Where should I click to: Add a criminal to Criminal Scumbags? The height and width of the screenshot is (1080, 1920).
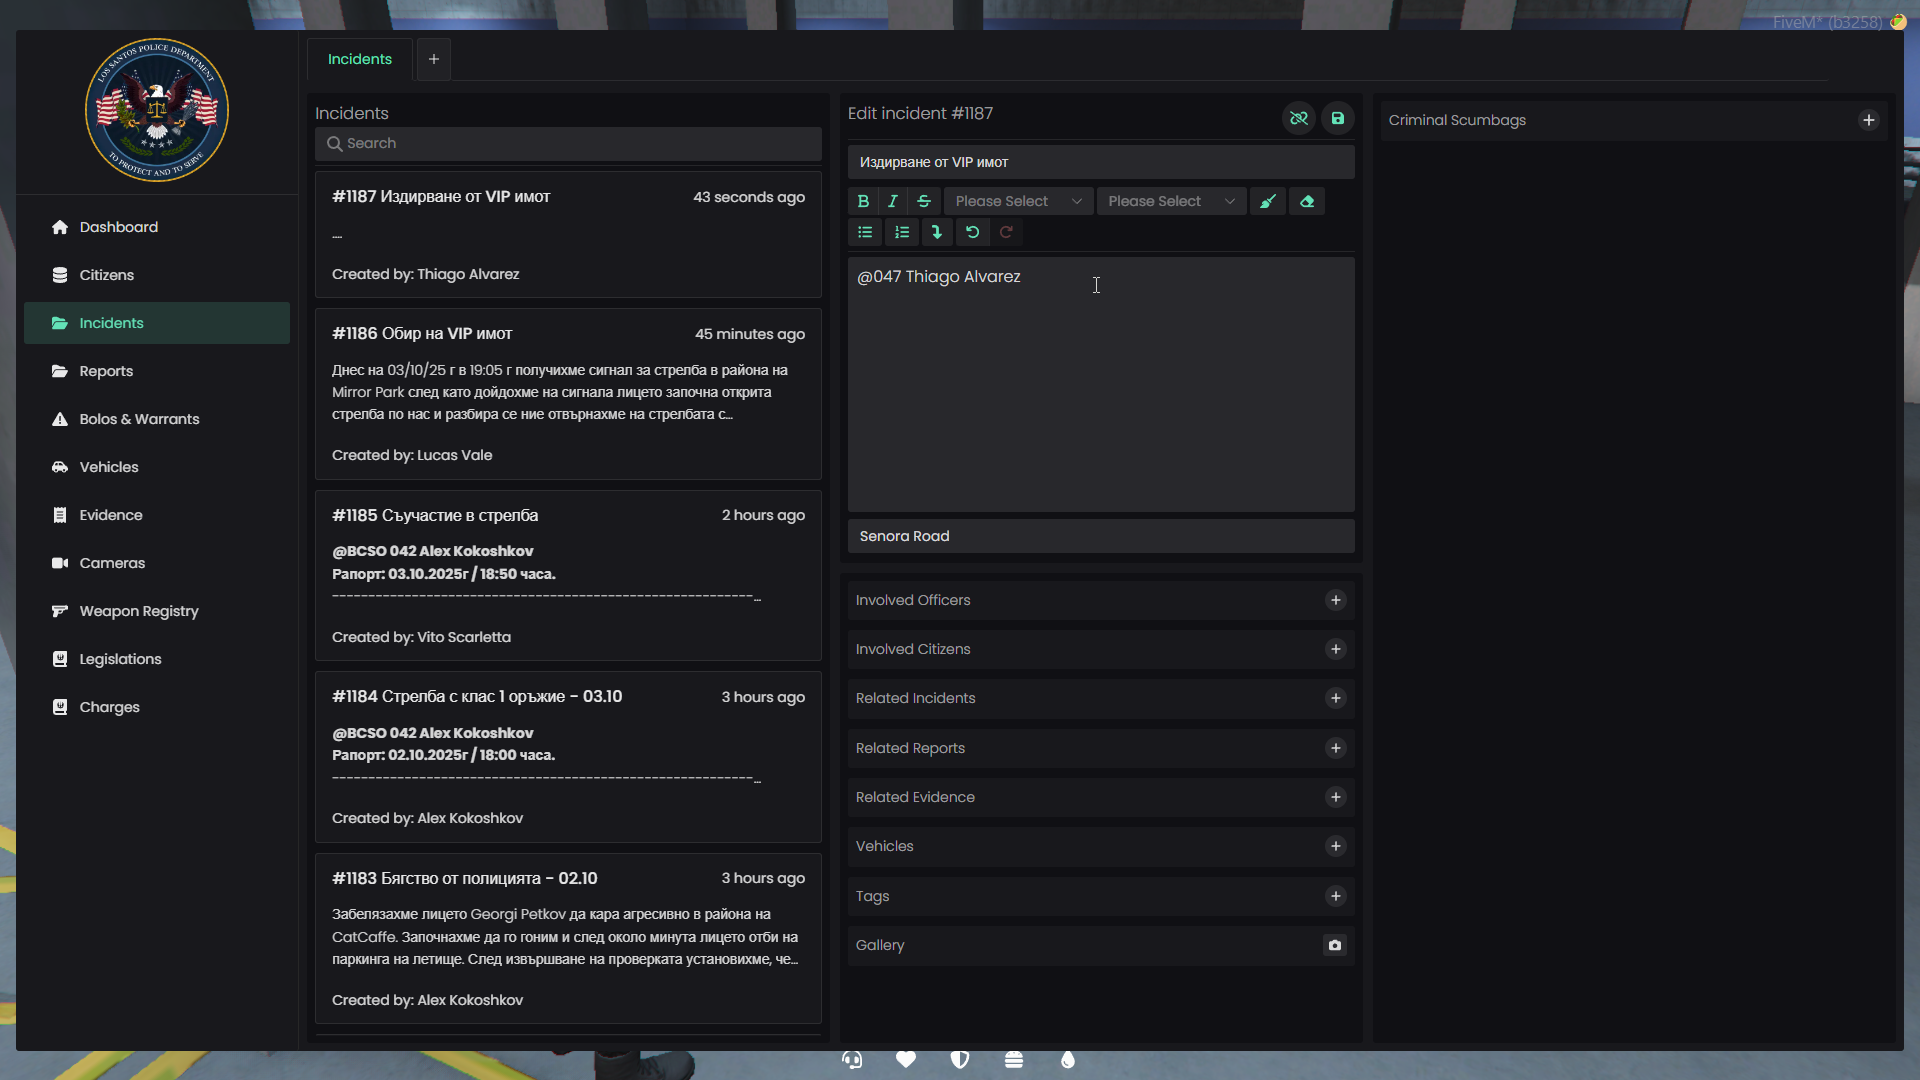coord(1868,120)
